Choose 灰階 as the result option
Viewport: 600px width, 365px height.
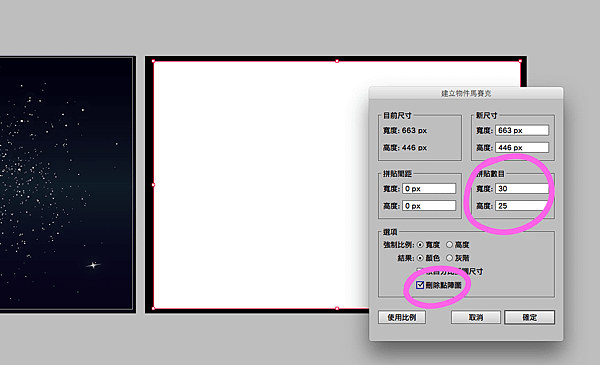click(449, 258)
